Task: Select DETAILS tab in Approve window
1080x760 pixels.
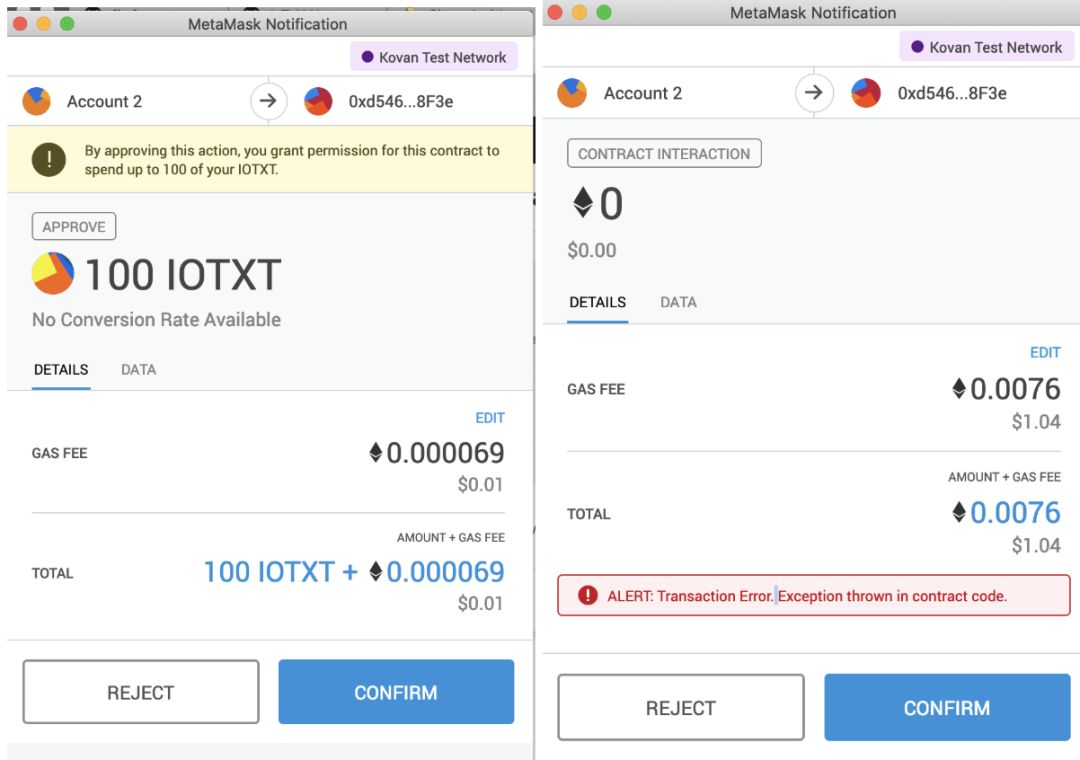Action: pyautogui.click(x=61, y=370)
